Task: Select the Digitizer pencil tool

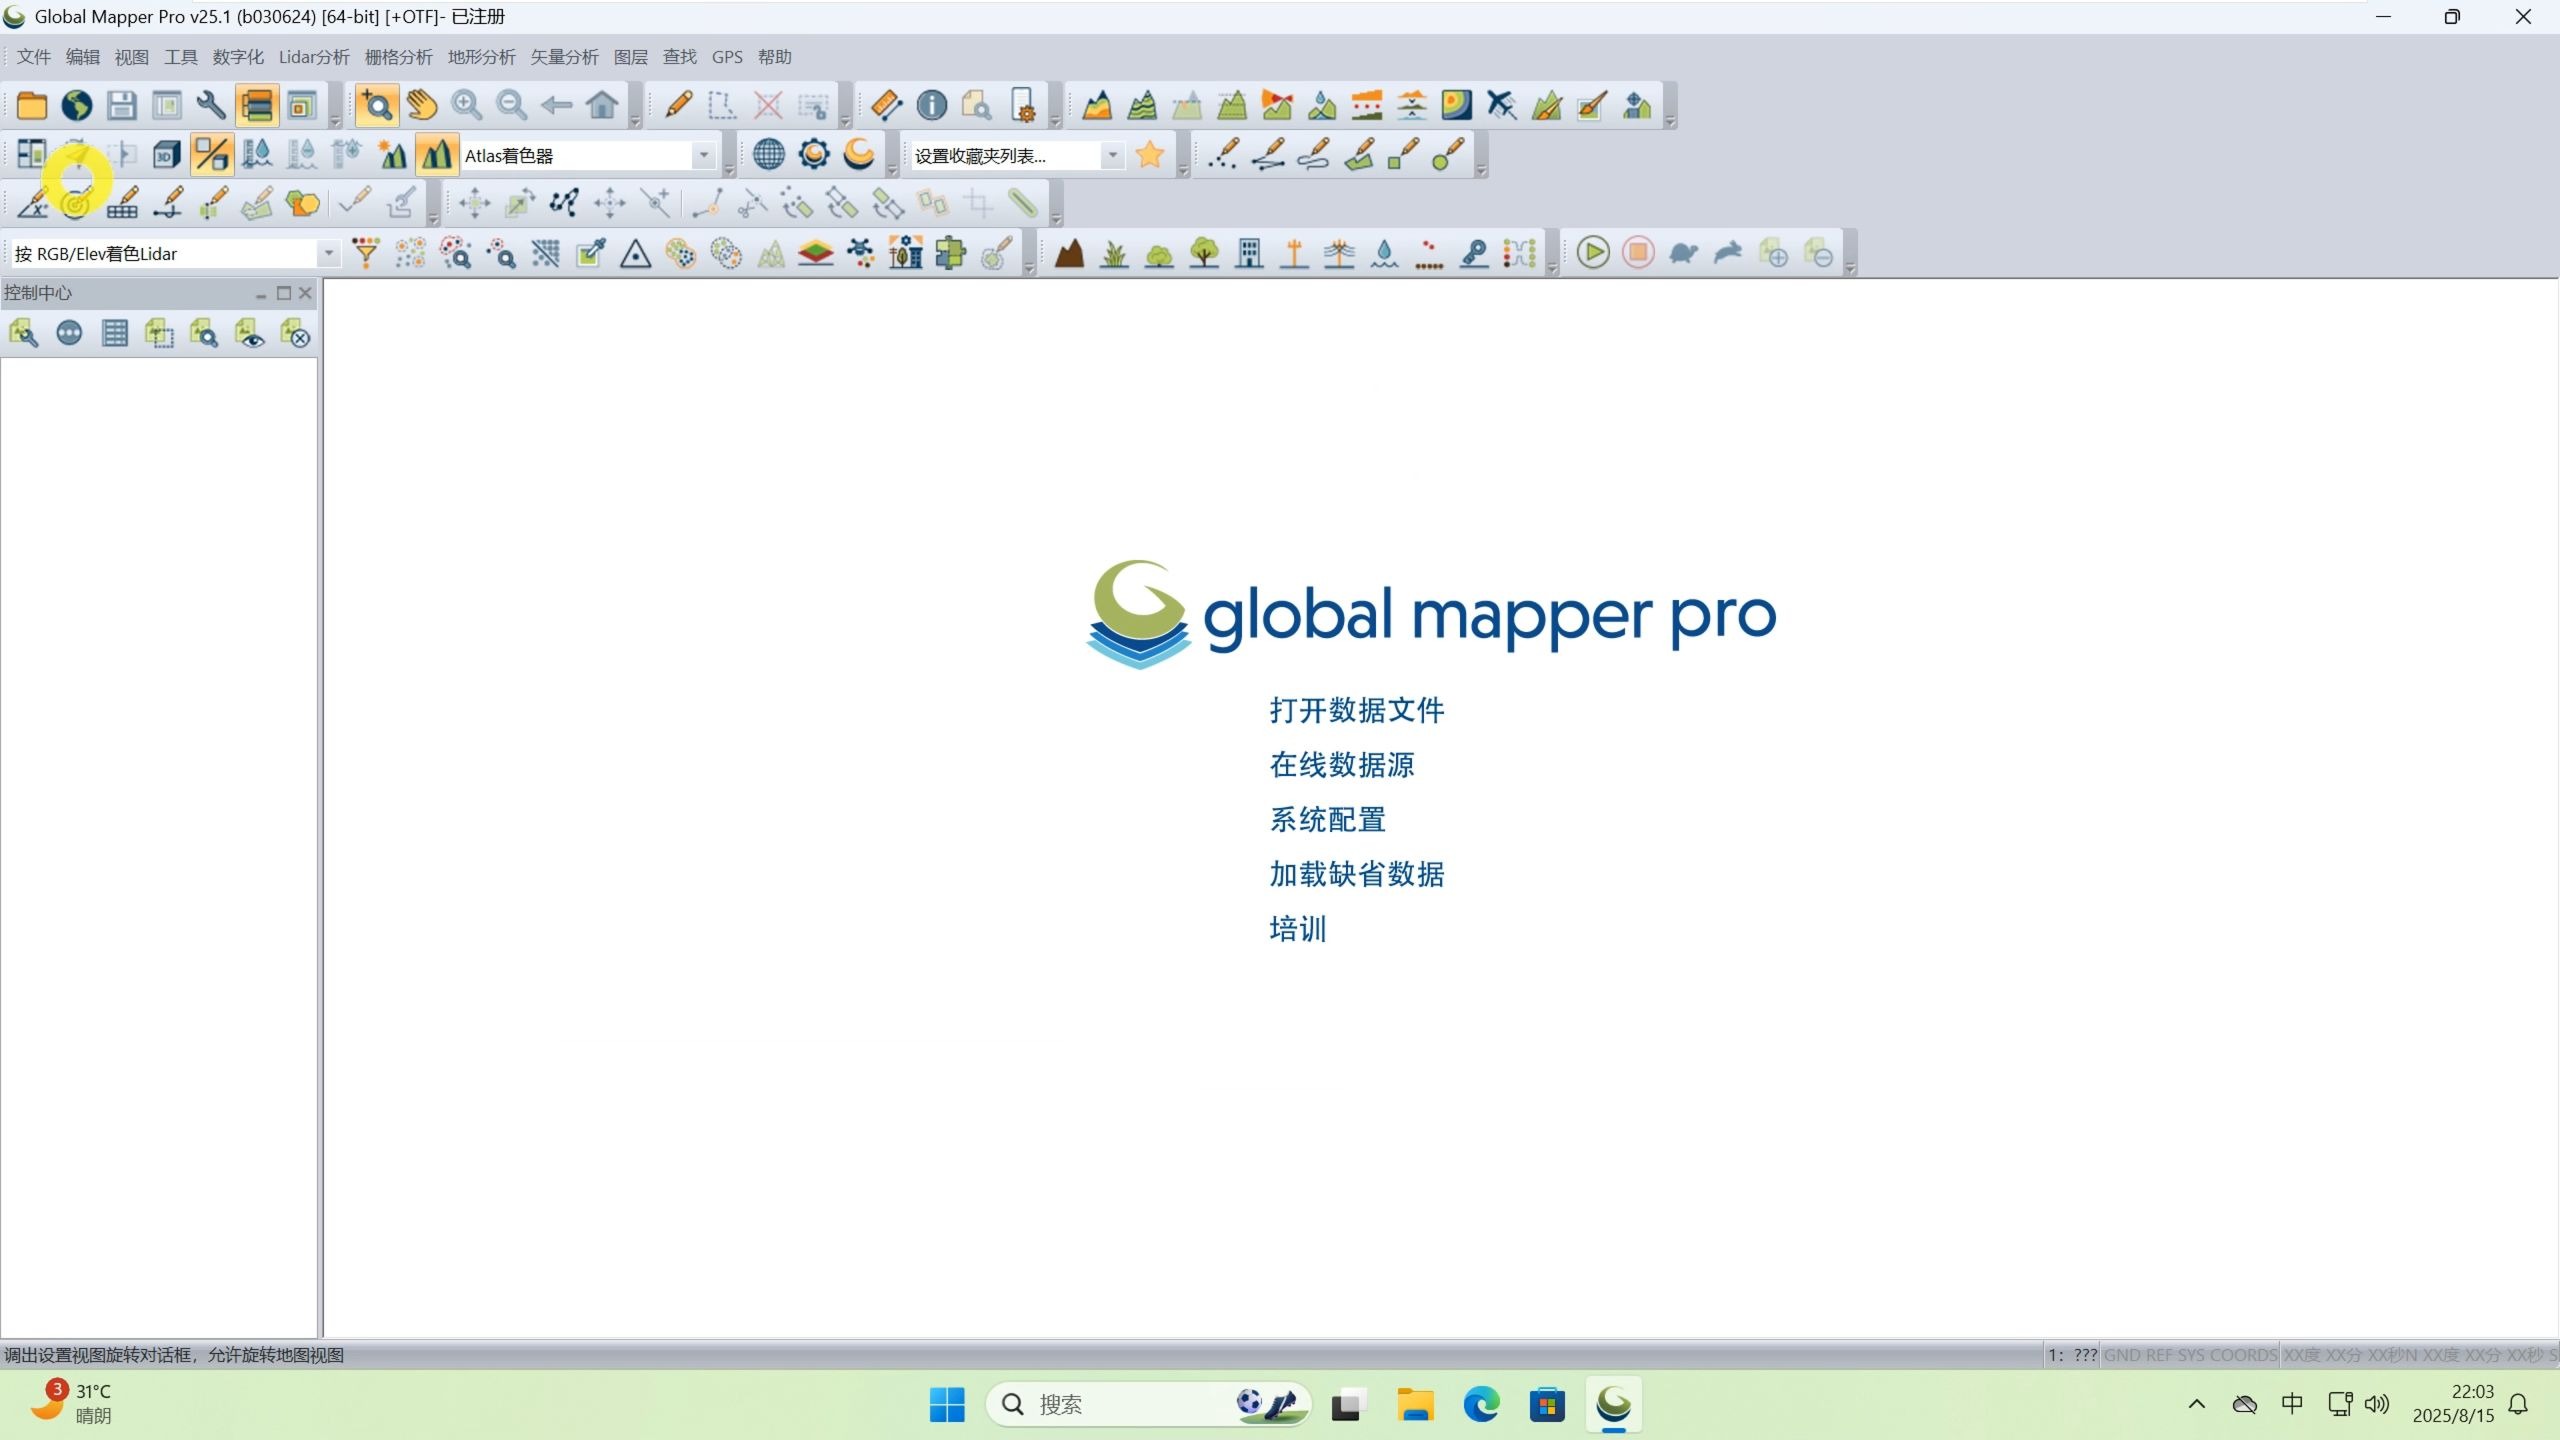Action: click(x=679, y=104)
